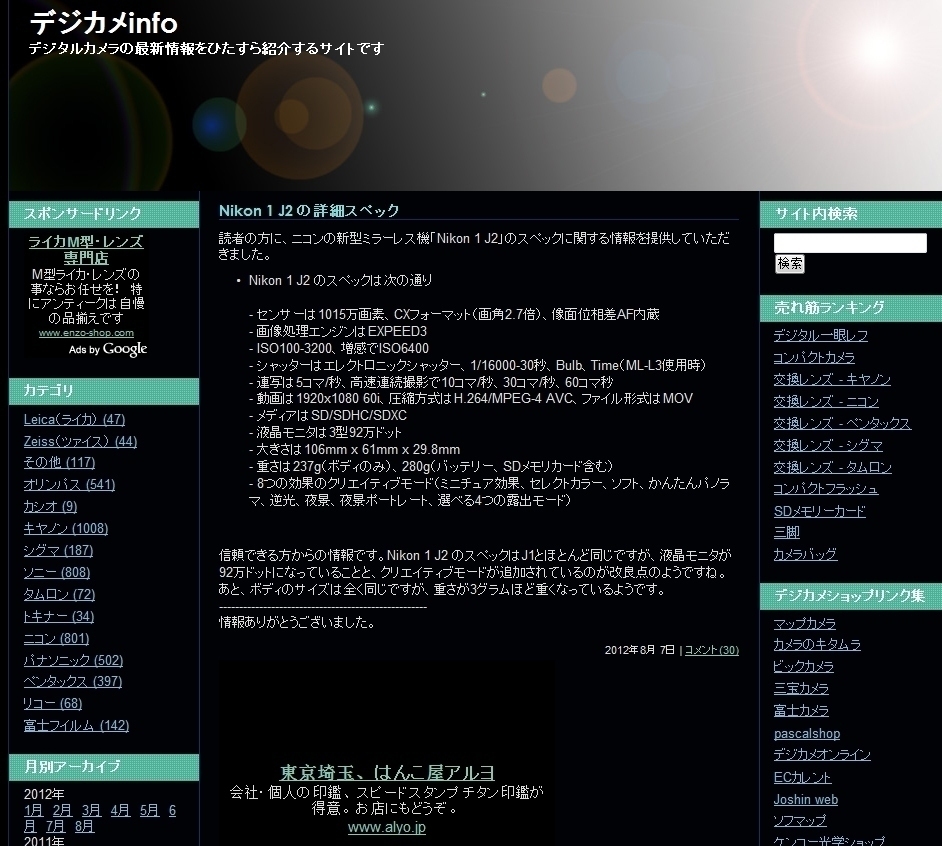Click the メディアはSD/SDHC/SDXC spec line
Viewport: 942px width, 846px height.
pos(328,416)
